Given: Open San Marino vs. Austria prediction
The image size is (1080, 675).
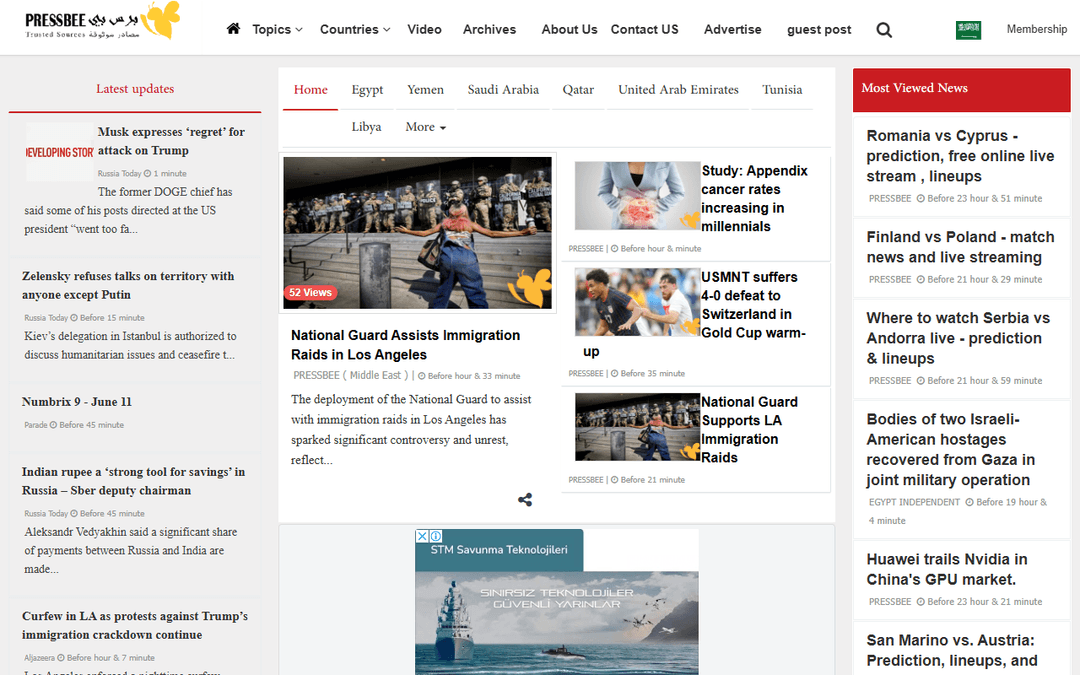Looking at the screenshot, I should click(952, 650).
